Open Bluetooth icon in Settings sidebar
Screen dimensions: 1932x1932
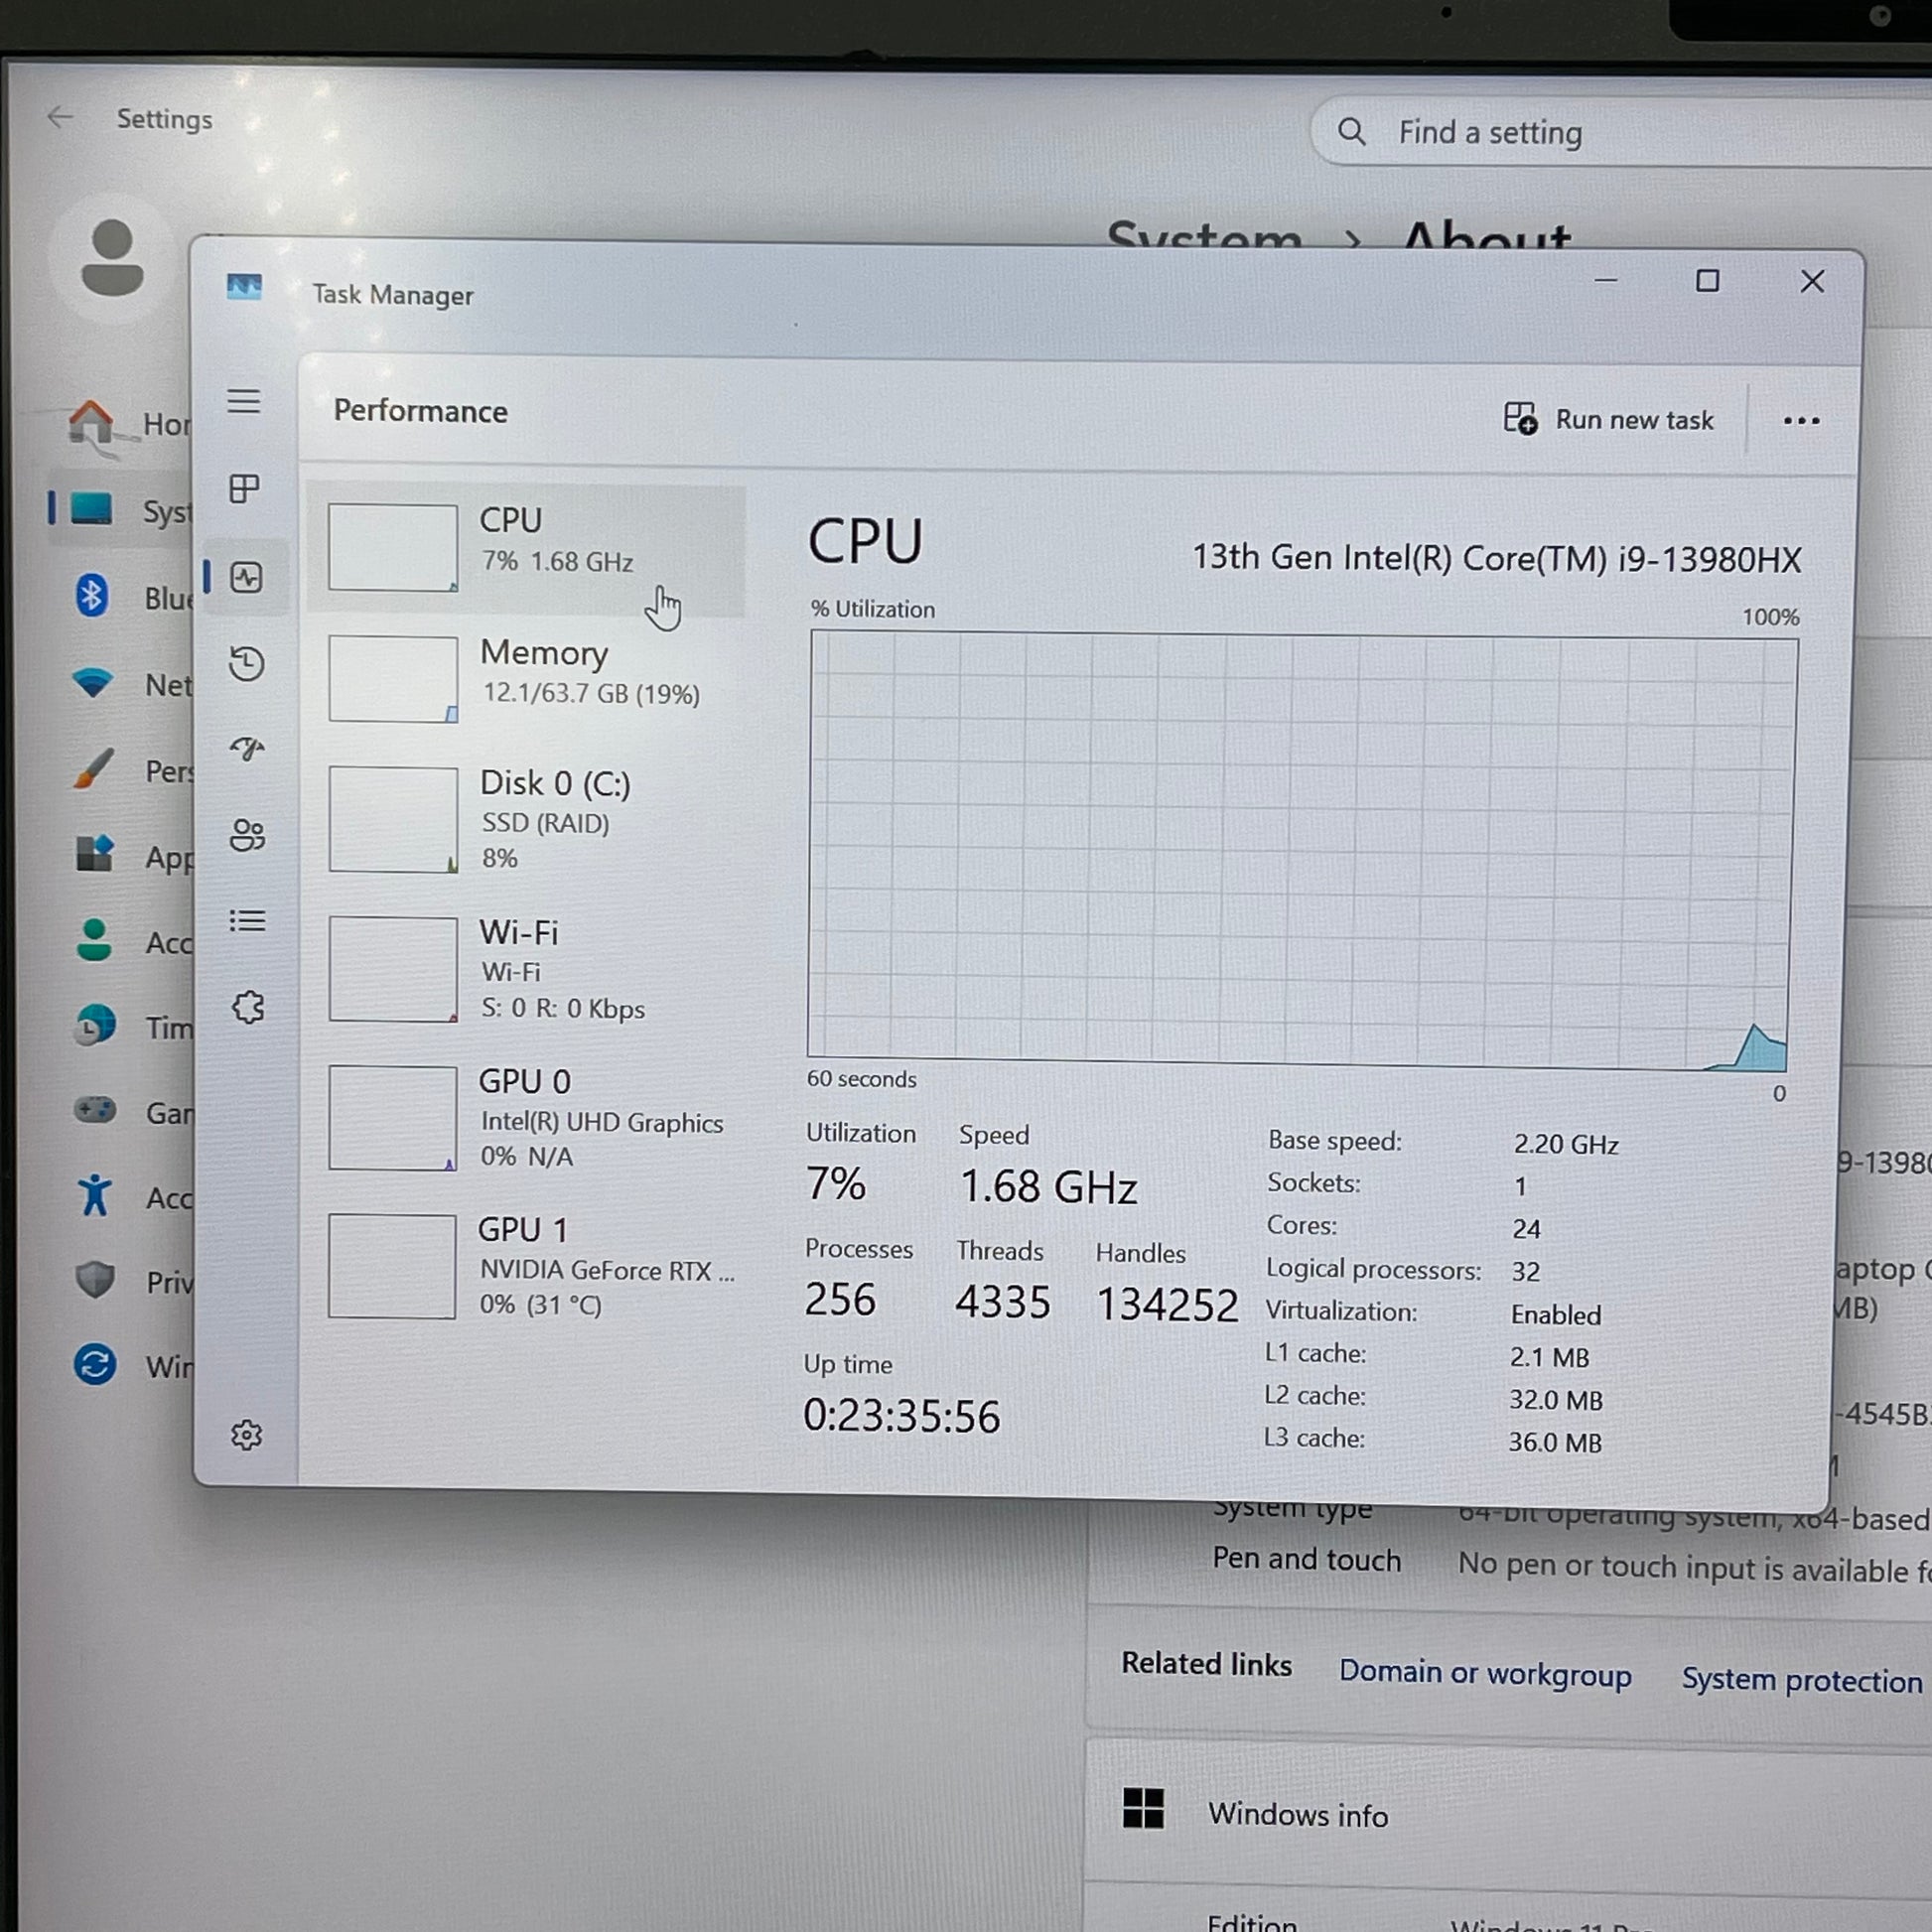pos(92,595)
